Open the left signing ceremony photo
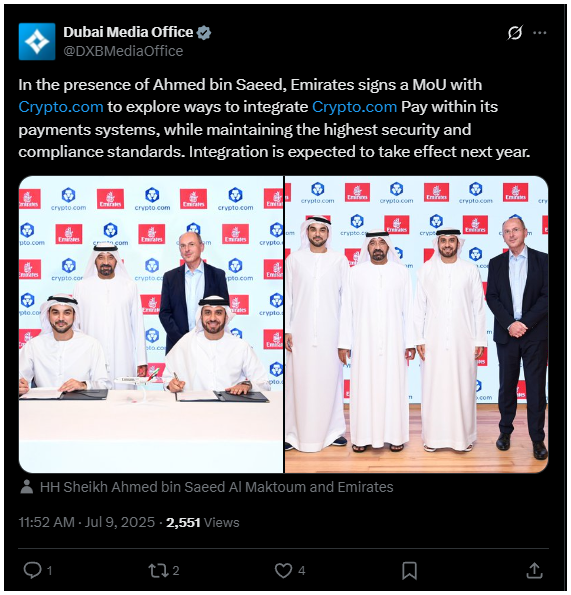571x595 pixels. 151,324
